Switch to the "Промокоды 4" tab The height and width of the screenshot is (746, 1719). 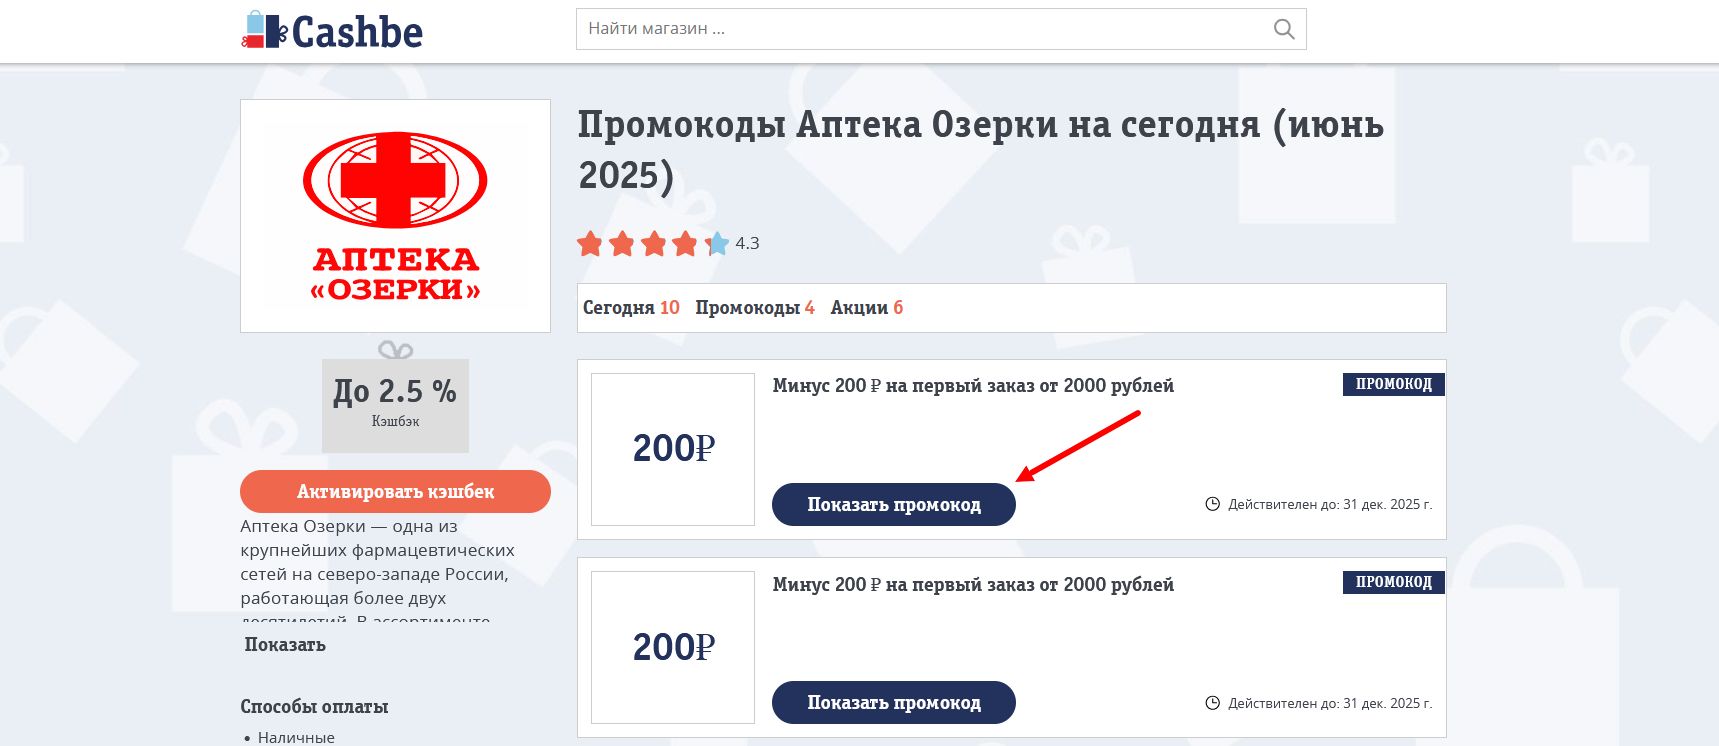pos(755,308)
